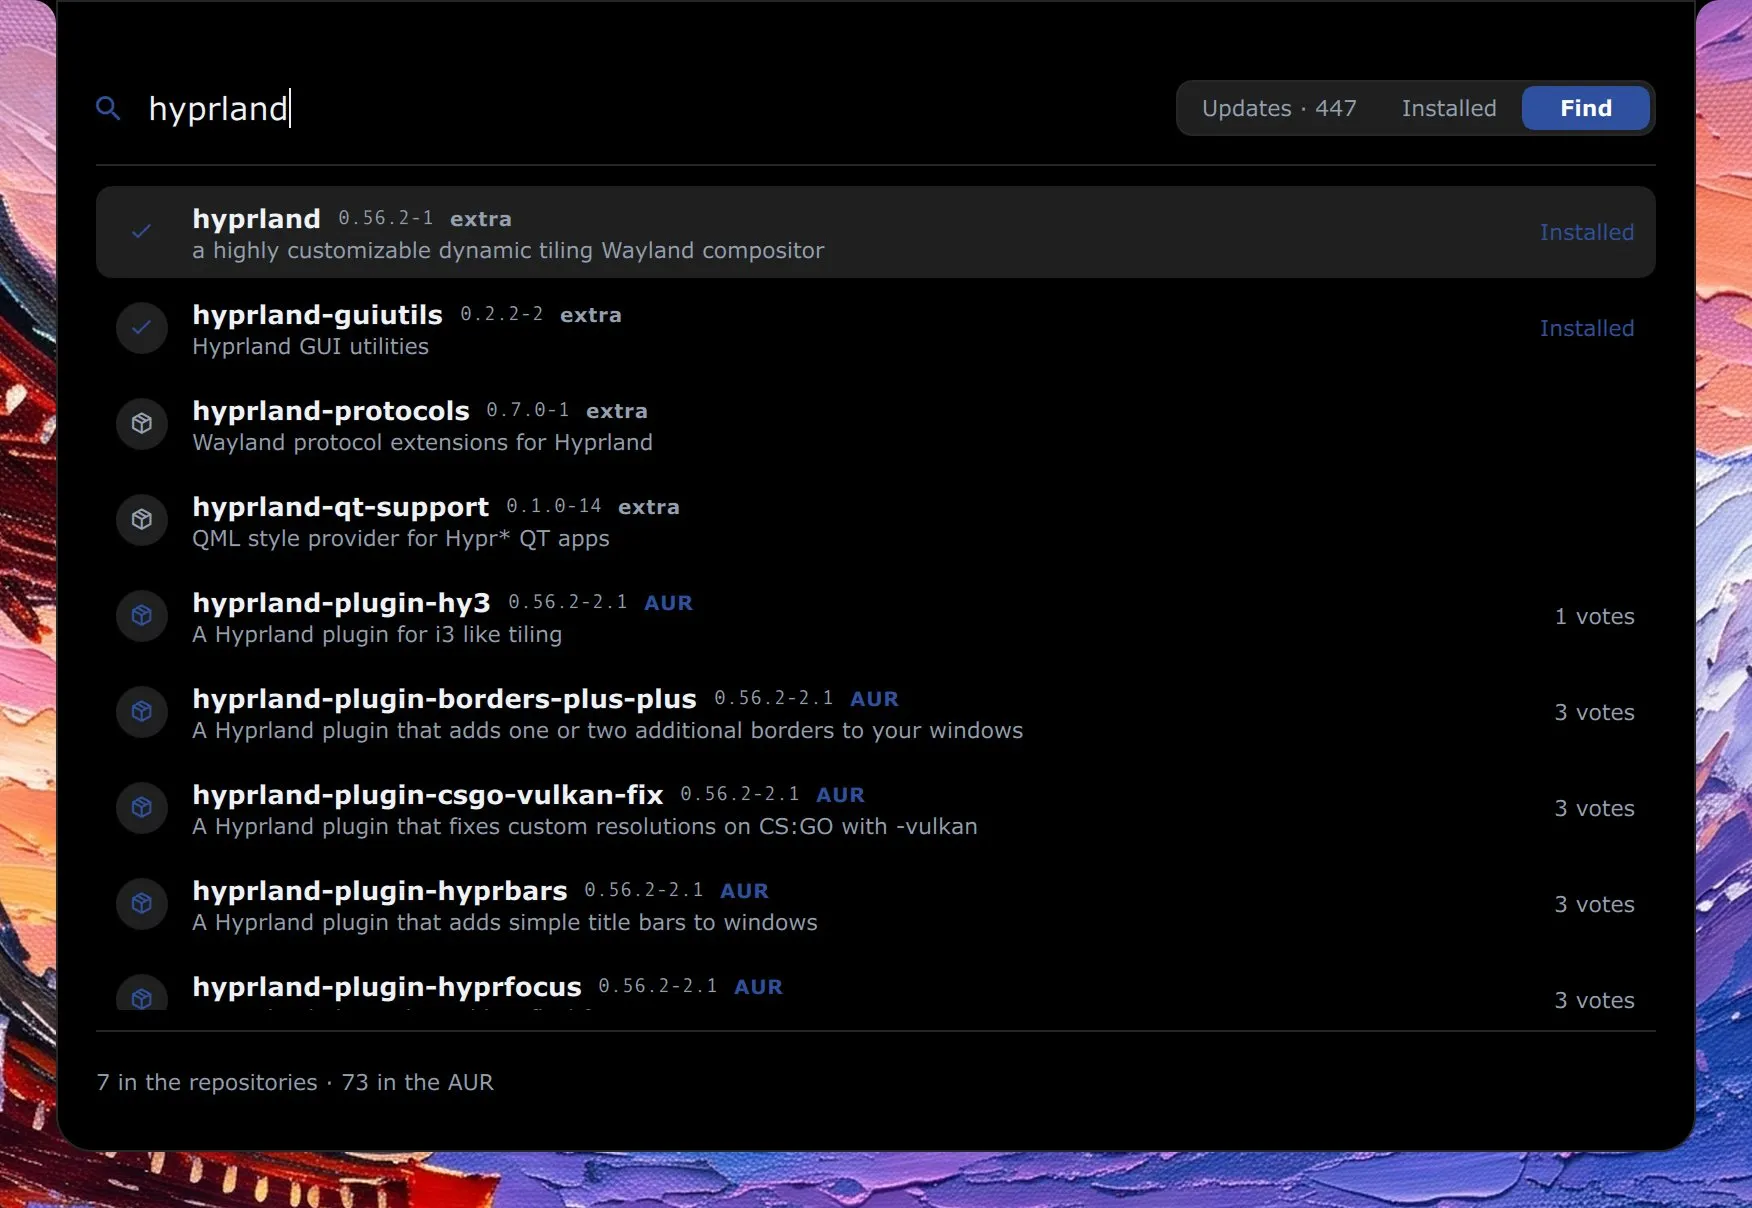
Task: Select the hyprland-plugin-csgo-vulkan-fix package name
Action: (427, 795)
